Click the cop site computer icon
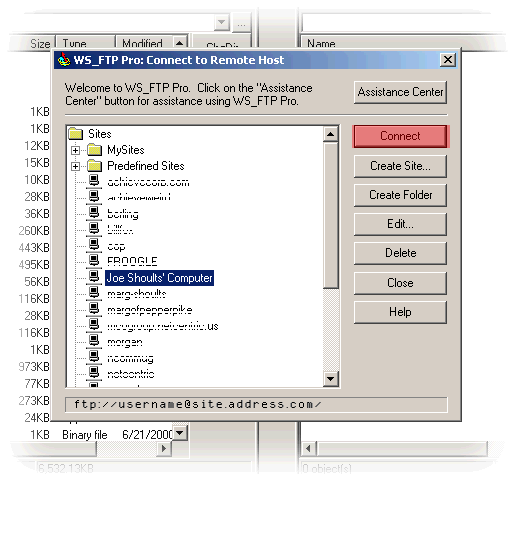Screen dimensions: 517x550 pyautogui.click(x=94, y=244)
